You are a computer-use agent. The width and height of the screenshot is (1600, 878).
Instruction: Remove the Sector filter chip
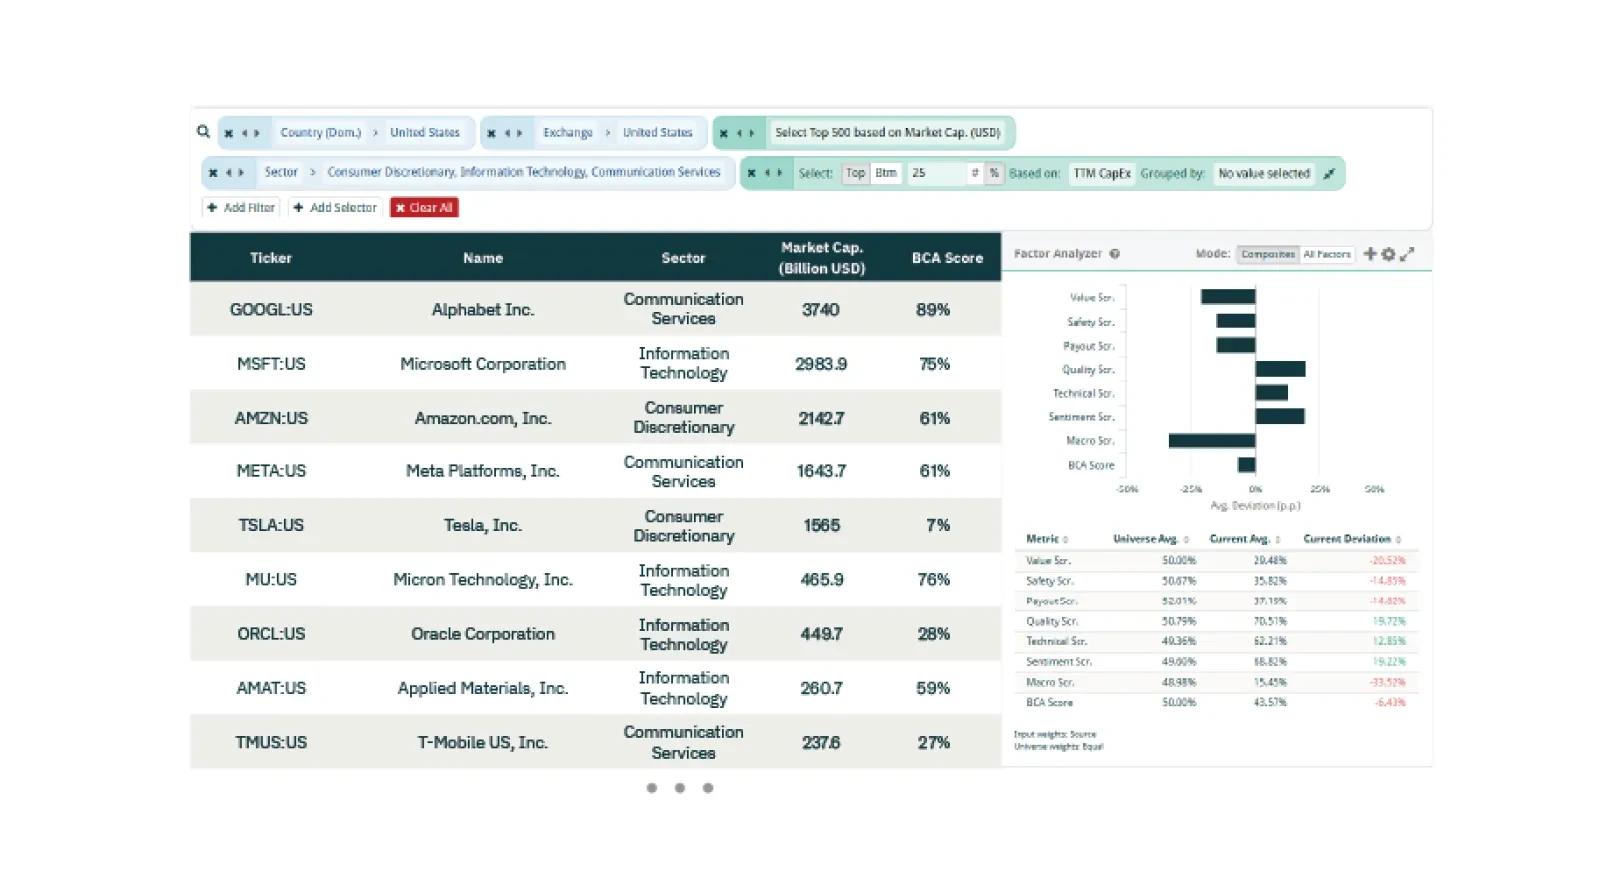pos(213,173)
